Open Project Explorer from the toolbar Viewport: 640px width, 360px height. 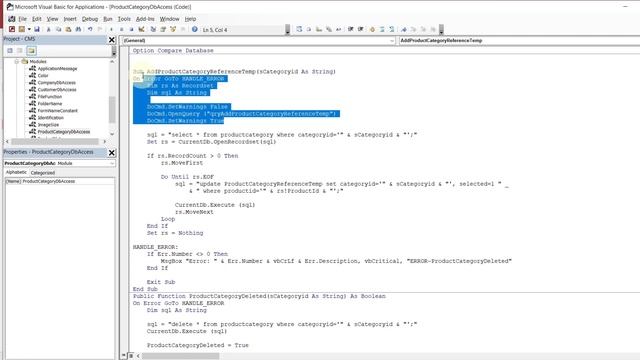click(153, 29)
